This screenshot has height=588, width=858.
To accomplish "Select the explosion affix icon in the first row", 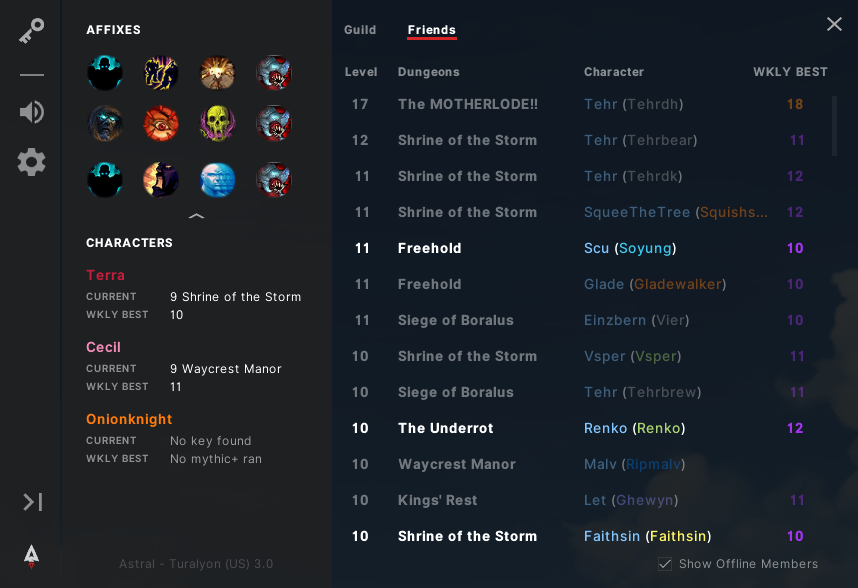I will click(217, 73).
